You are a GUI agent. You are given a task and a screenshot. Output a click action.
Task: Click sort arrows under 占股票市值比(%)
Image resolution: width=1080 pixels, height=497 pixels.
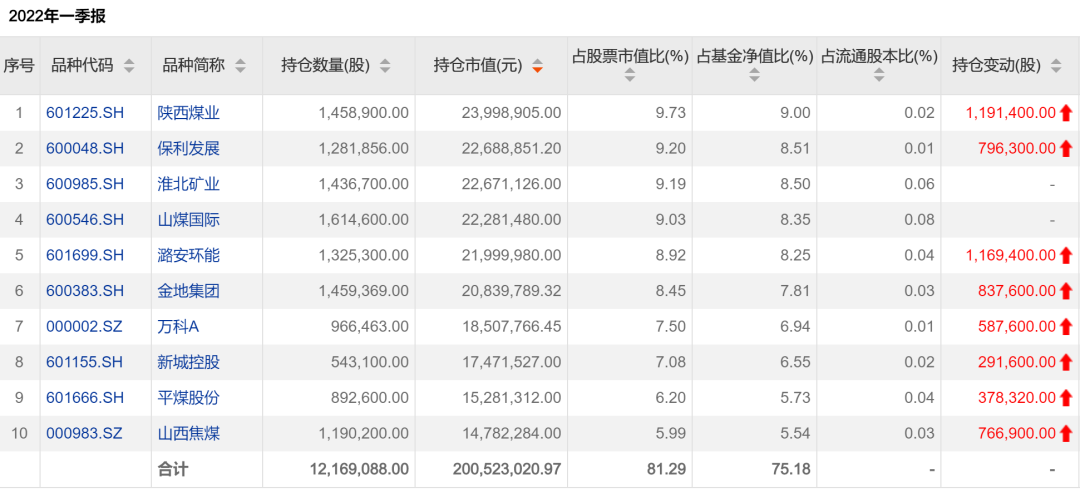(x=629, y=76)
